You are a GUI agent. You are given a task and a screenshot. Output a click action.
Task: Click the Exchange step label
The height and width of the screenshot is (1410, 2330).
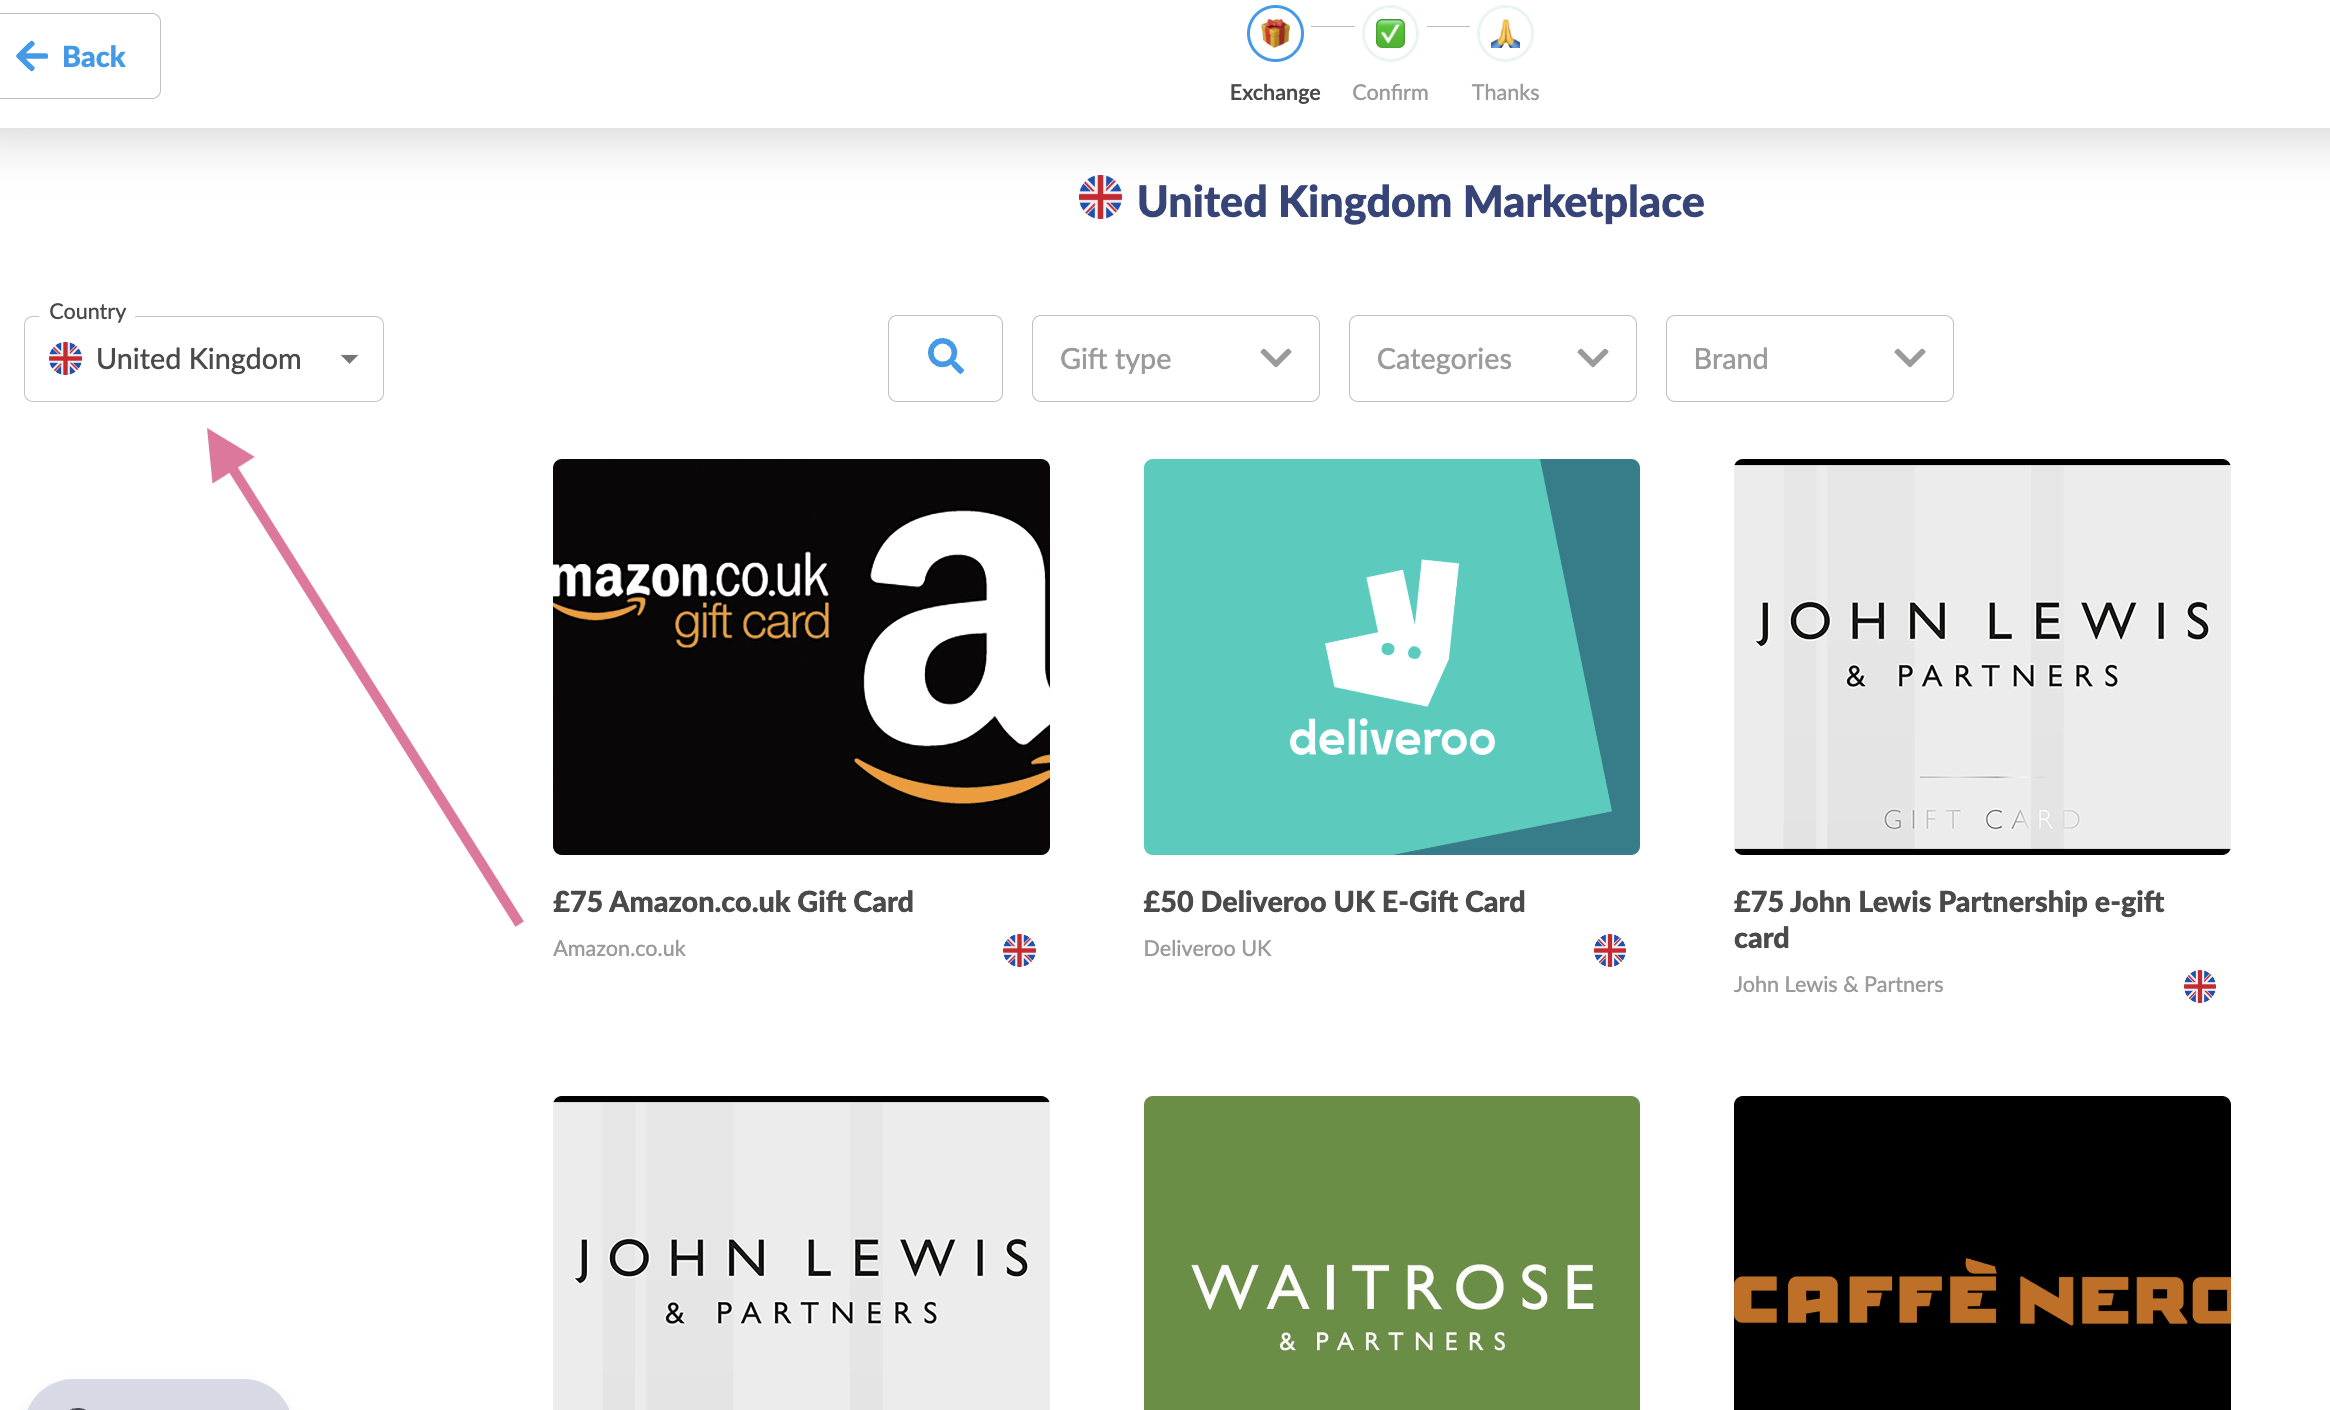tap(1275, 92)
